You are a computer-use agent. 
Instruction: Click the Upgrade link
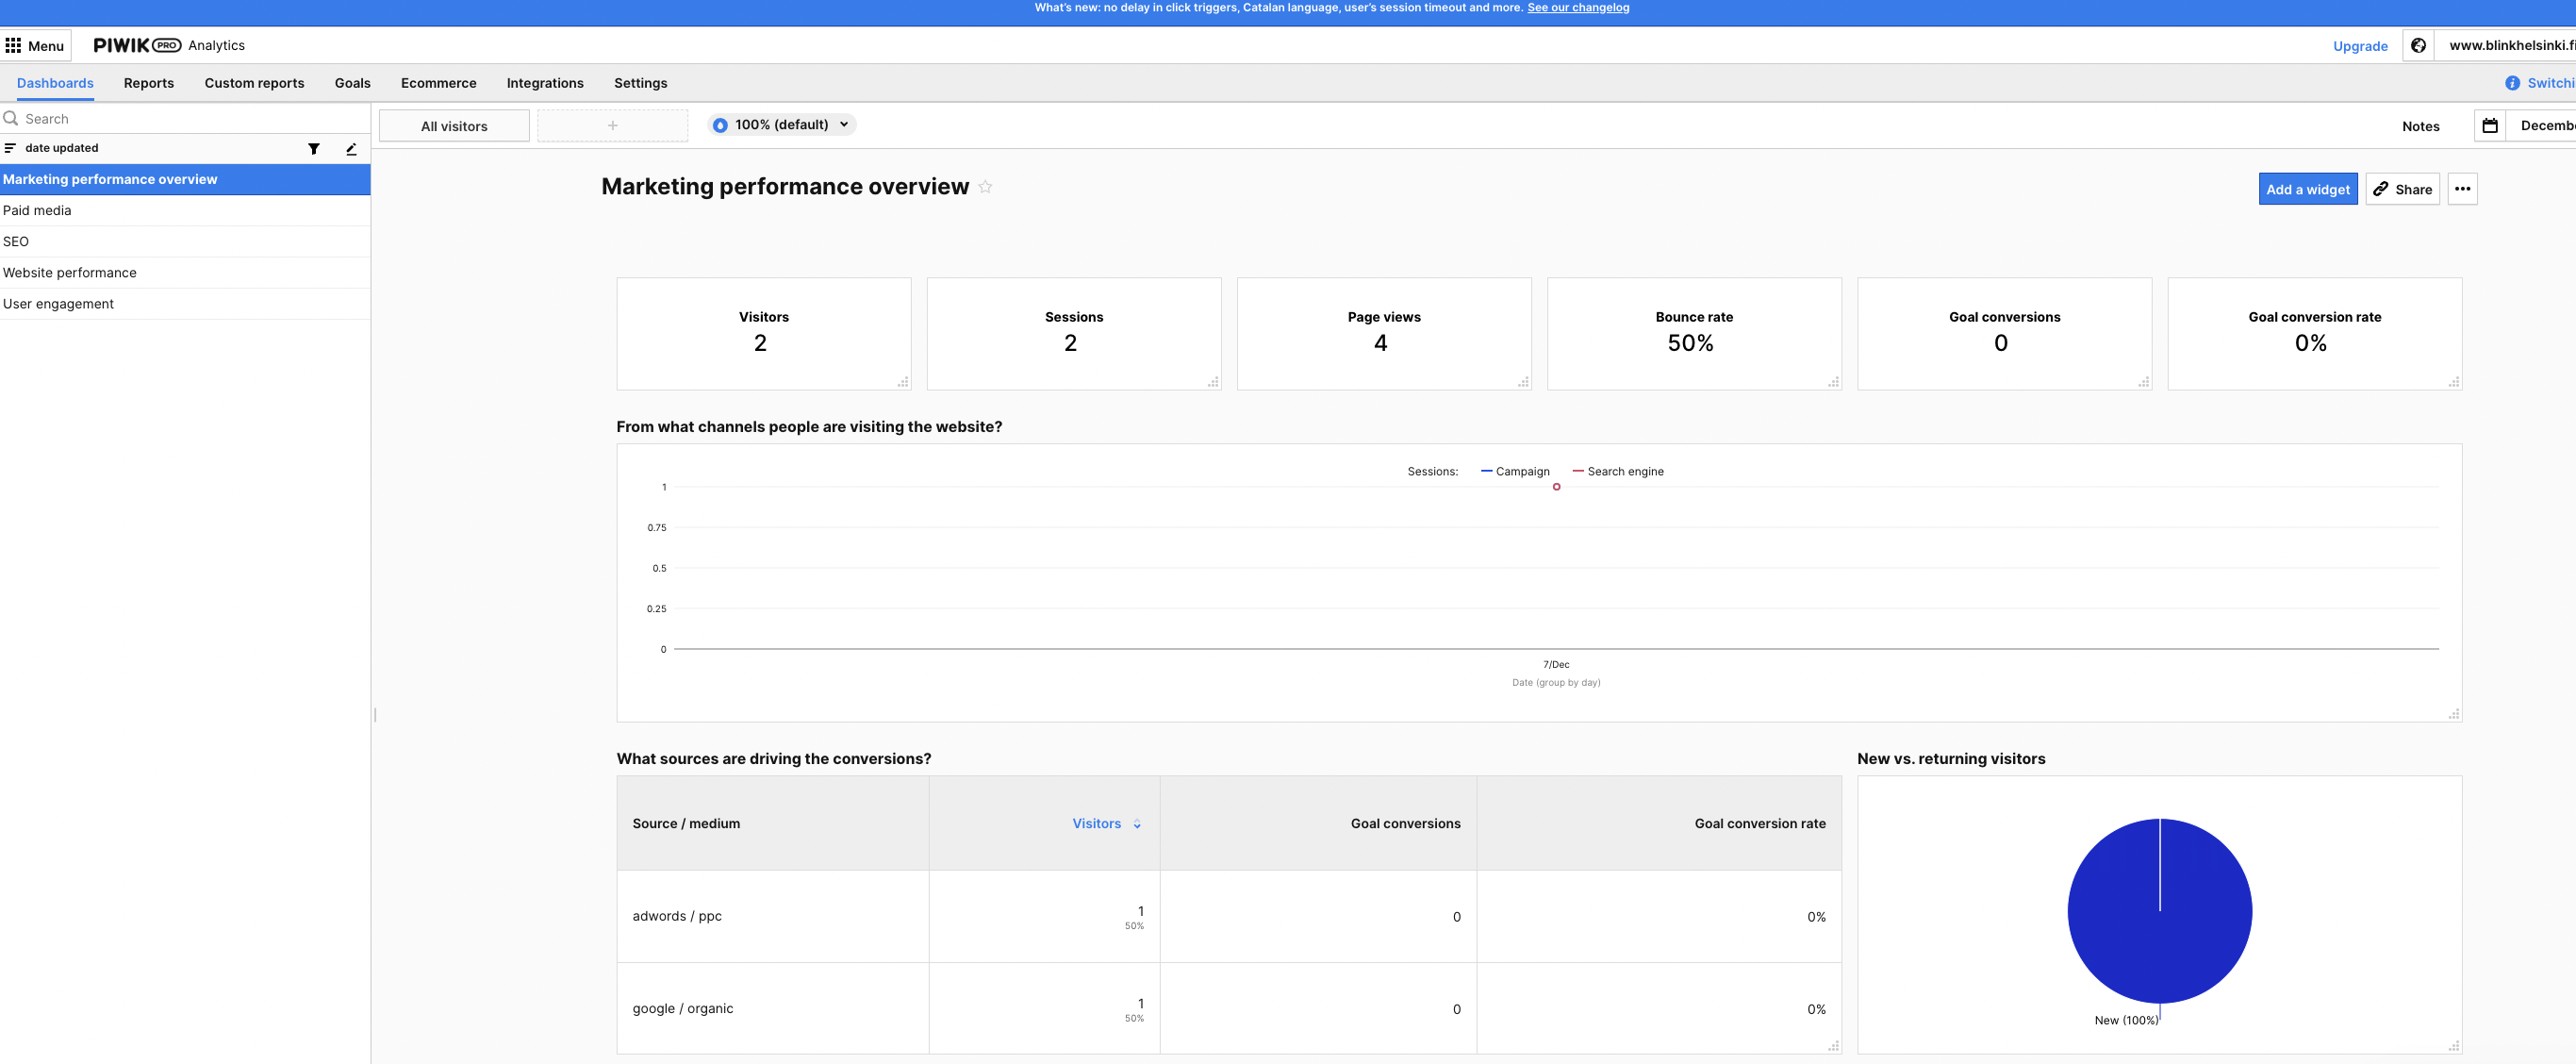click(x=2359, y=46)
